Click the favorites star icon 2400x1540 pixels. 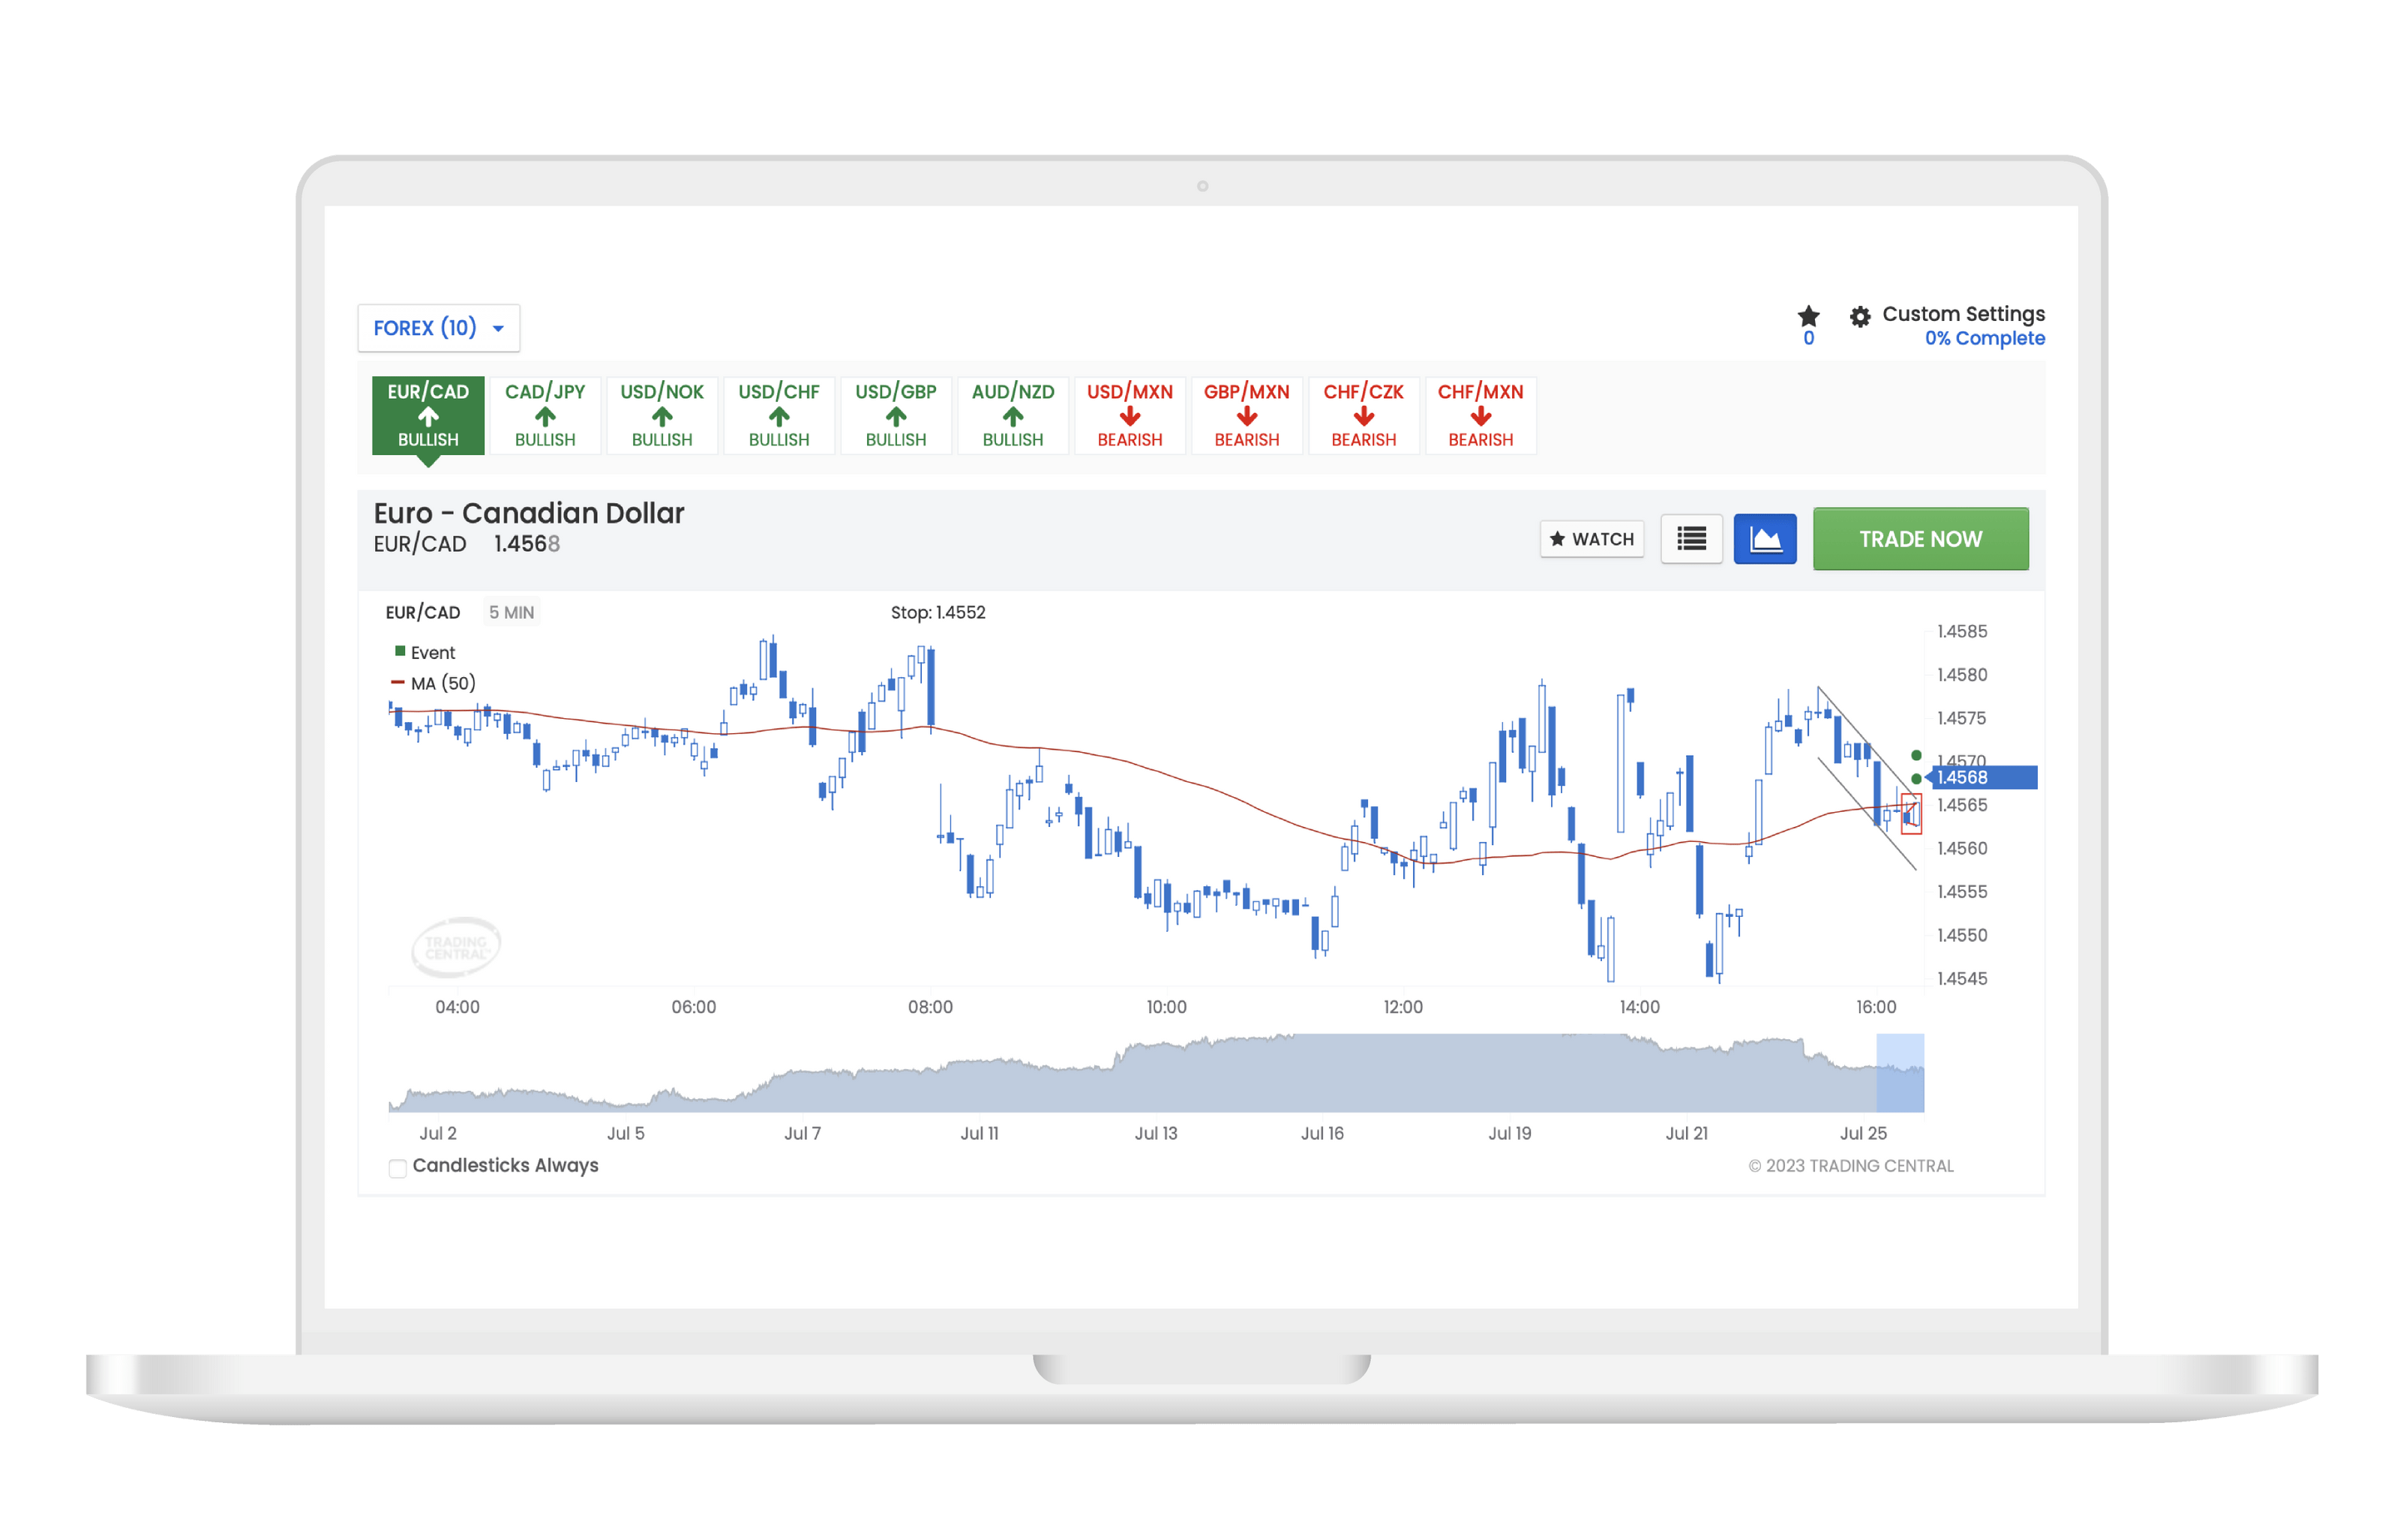[1809, 316]
